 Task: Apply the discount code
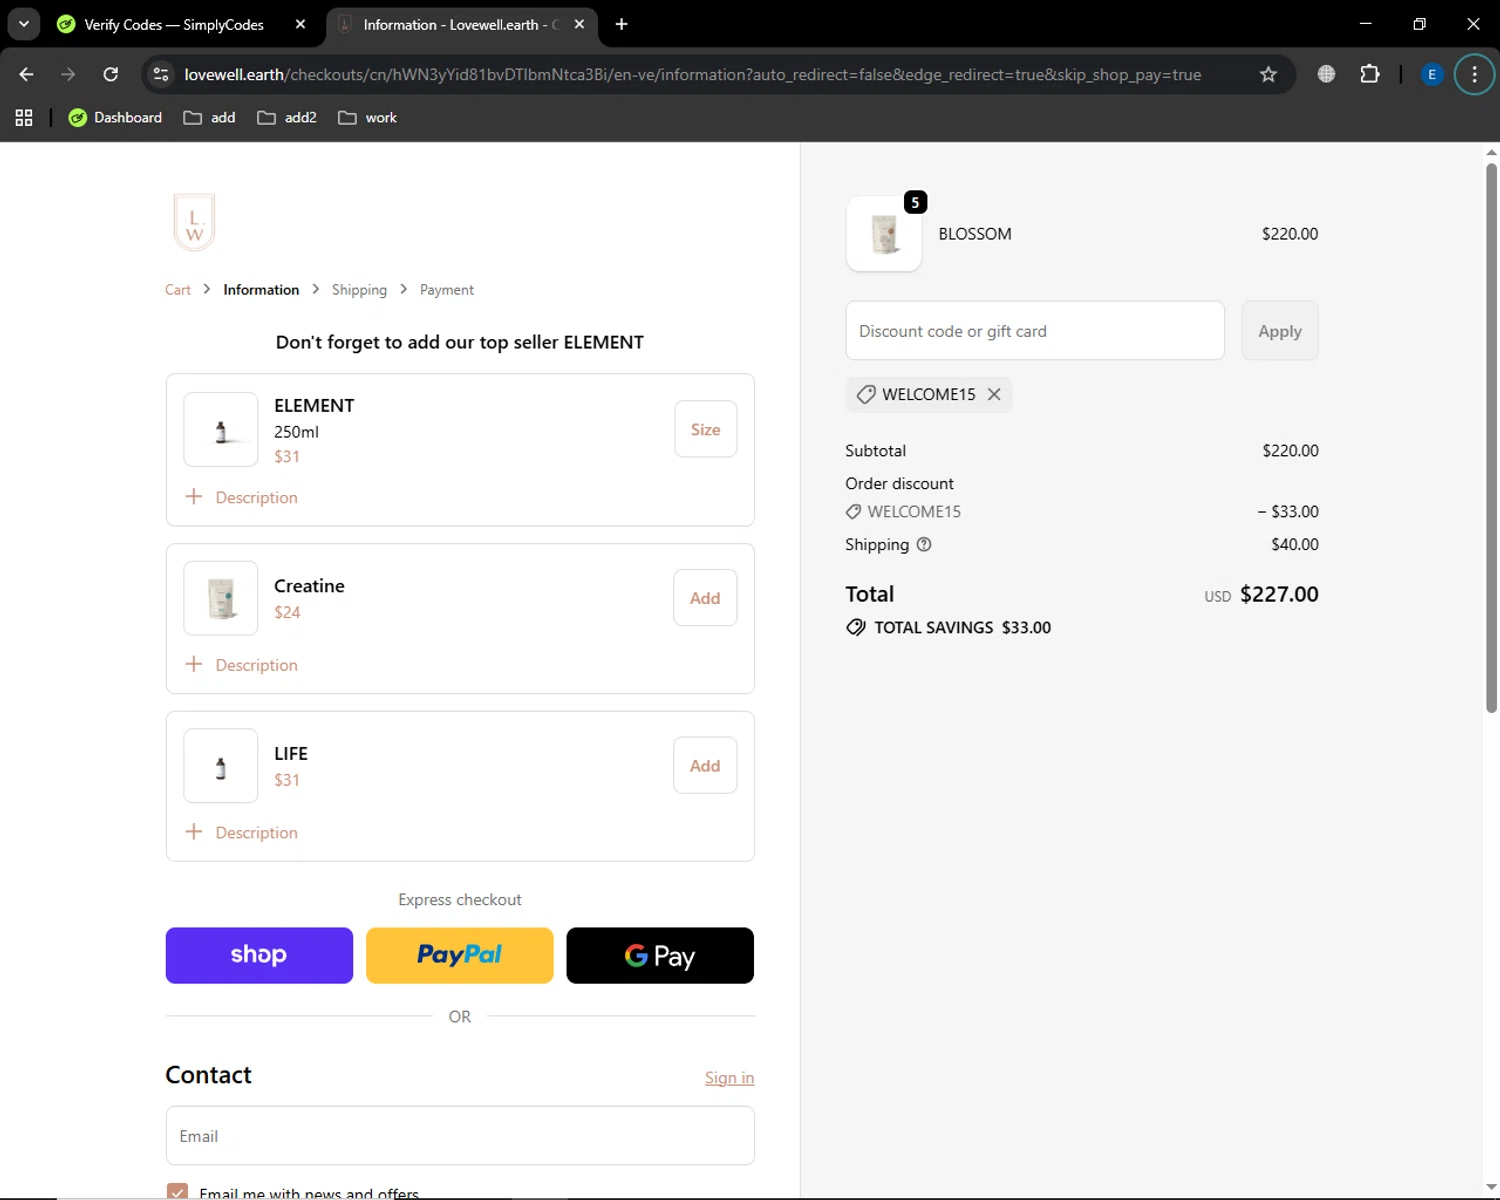click(1280, 330)
